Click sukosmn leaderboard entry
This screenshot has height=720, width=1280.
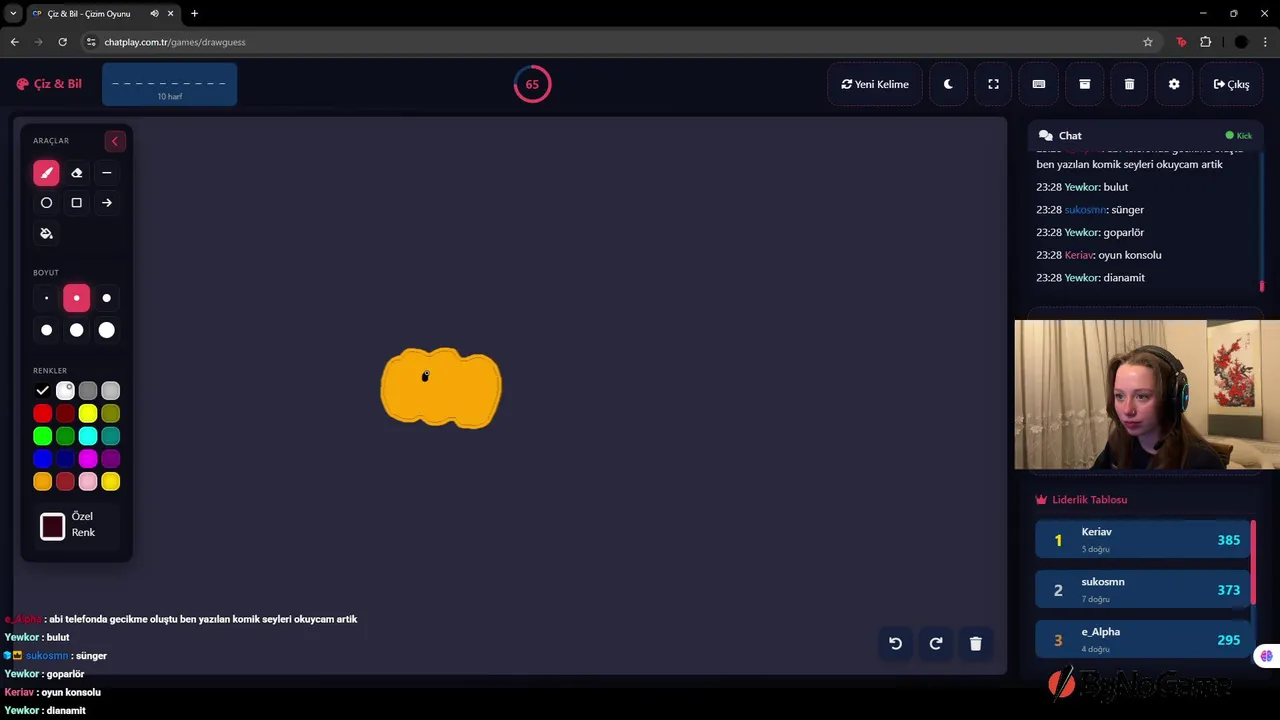[1142, 590]
